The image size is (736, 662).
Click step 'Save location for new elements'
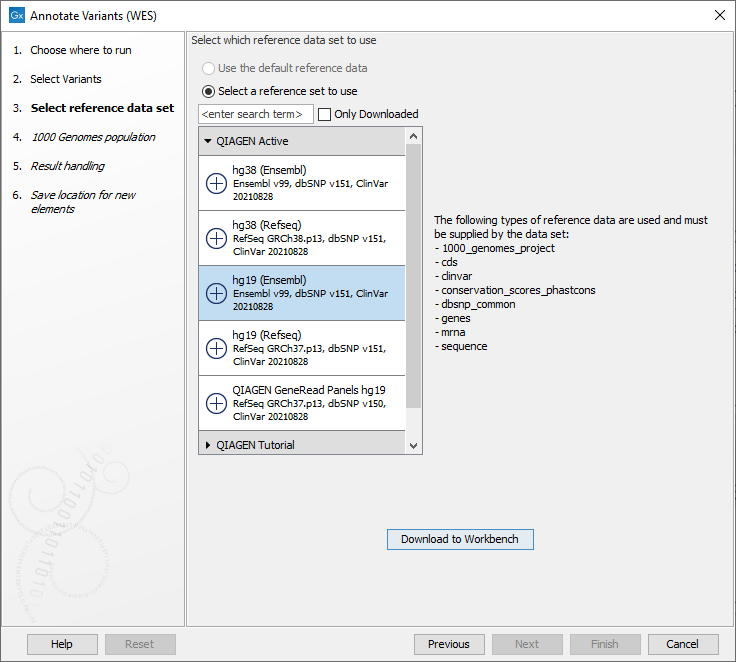tap(83, 202)
